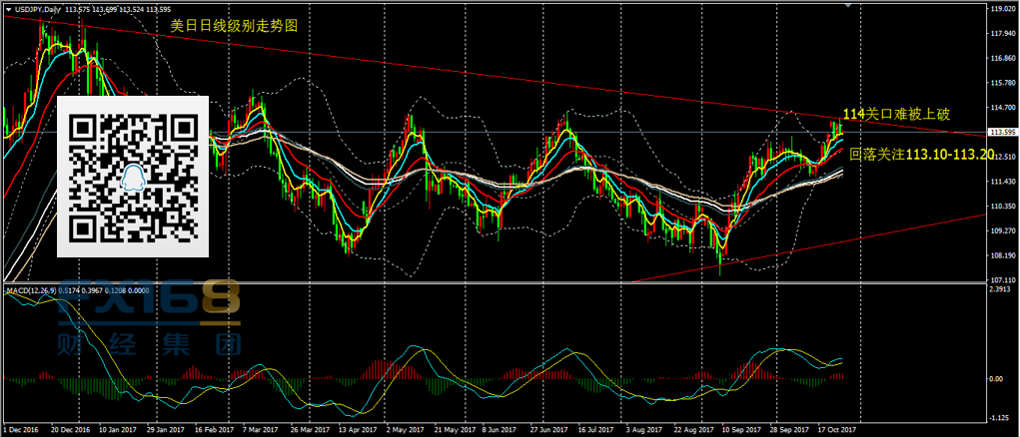Image resolution: width=1020 pixels, height=437 pixels.
Task: Click the MACD 0.00 level label
Action: tap(997, 379)
